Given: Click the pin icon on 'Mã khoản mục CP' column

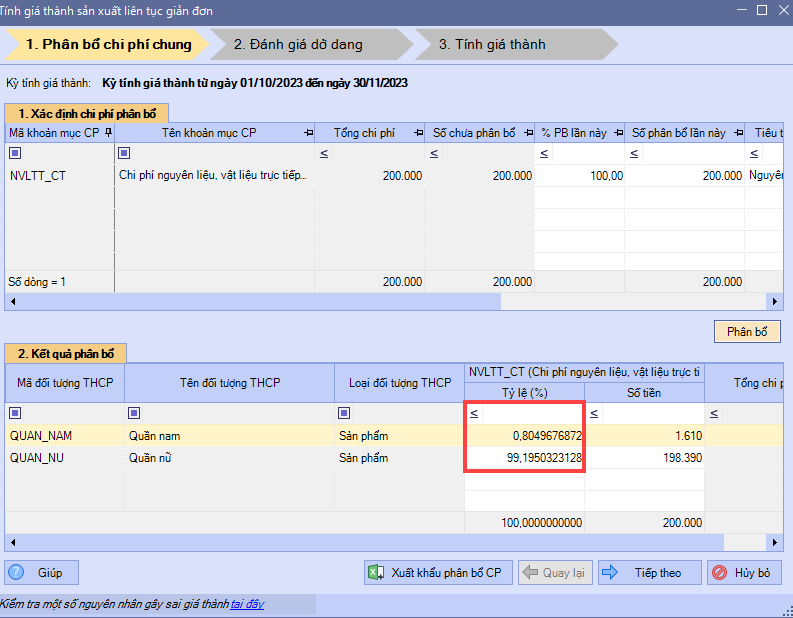Looking at the screenshot, I should point(108,132).
